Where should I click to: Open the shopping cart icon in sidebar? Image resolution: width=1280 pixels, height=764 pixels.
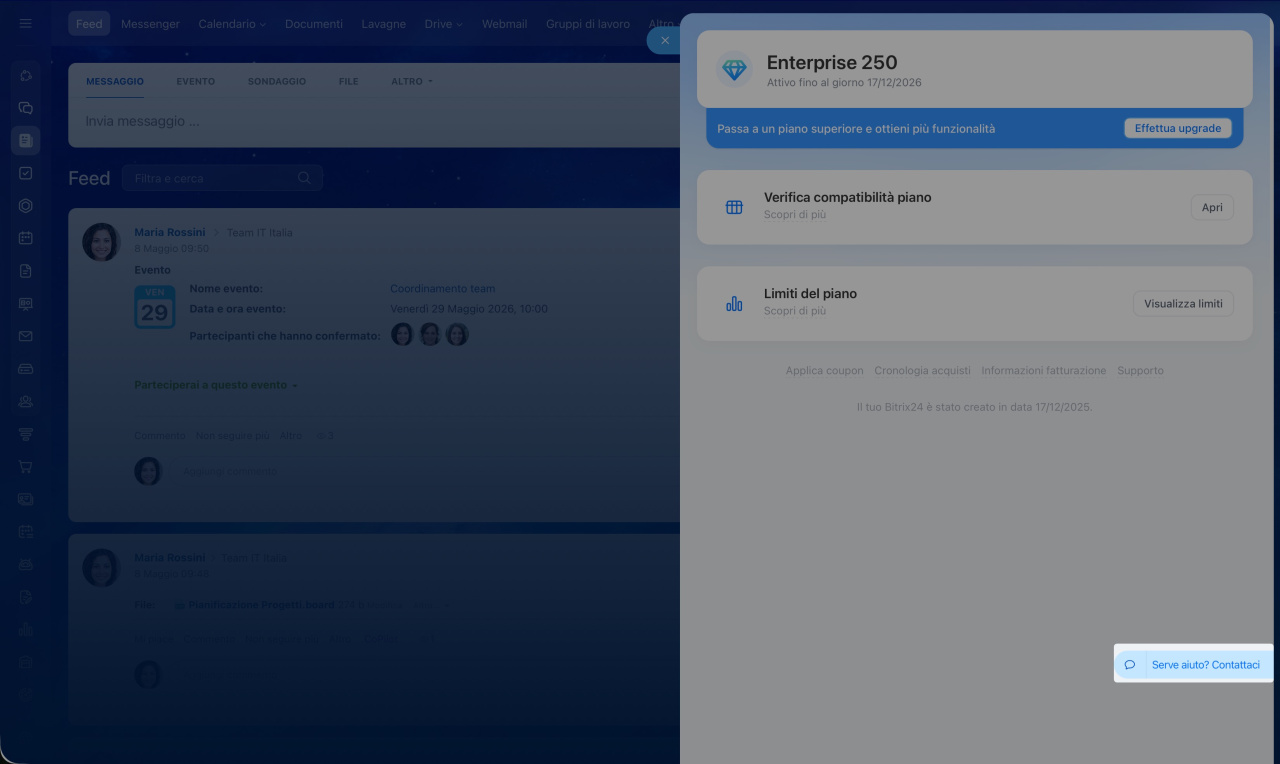26,466
